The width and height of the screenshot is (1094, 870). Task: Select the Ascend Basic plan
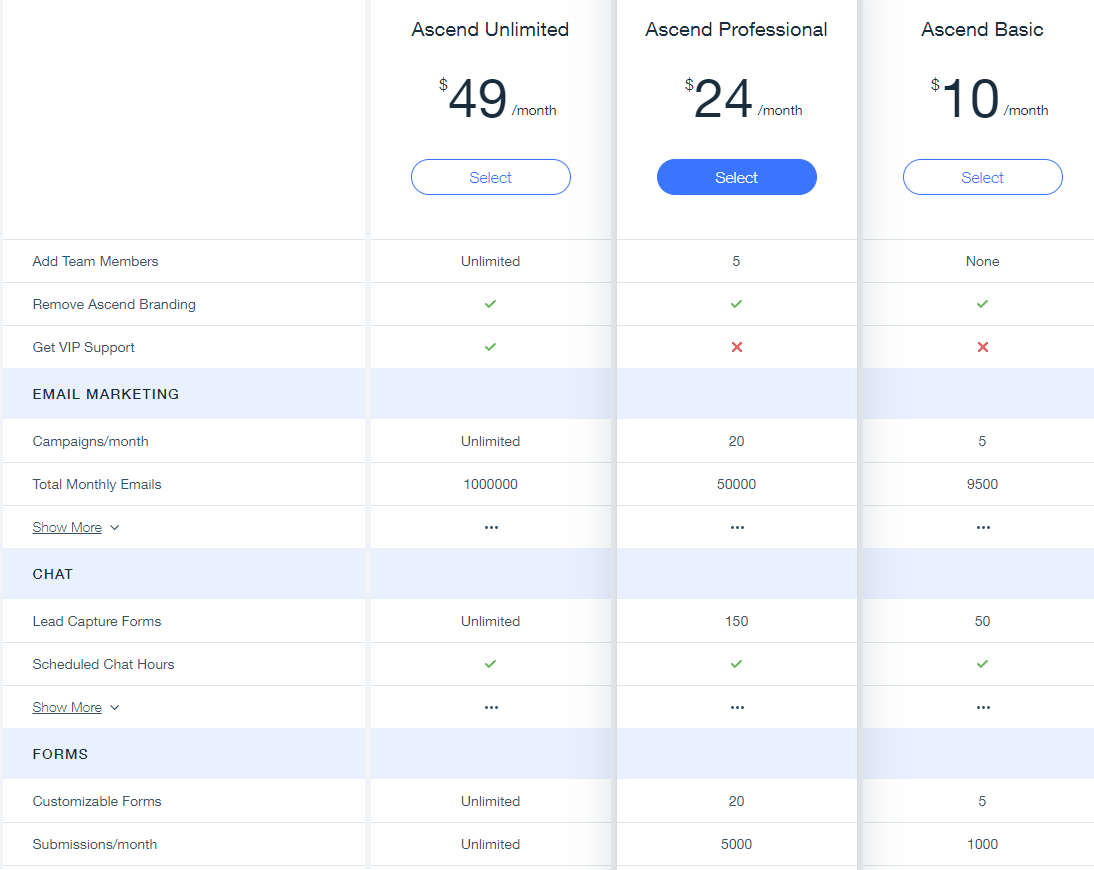pos(982,177)
